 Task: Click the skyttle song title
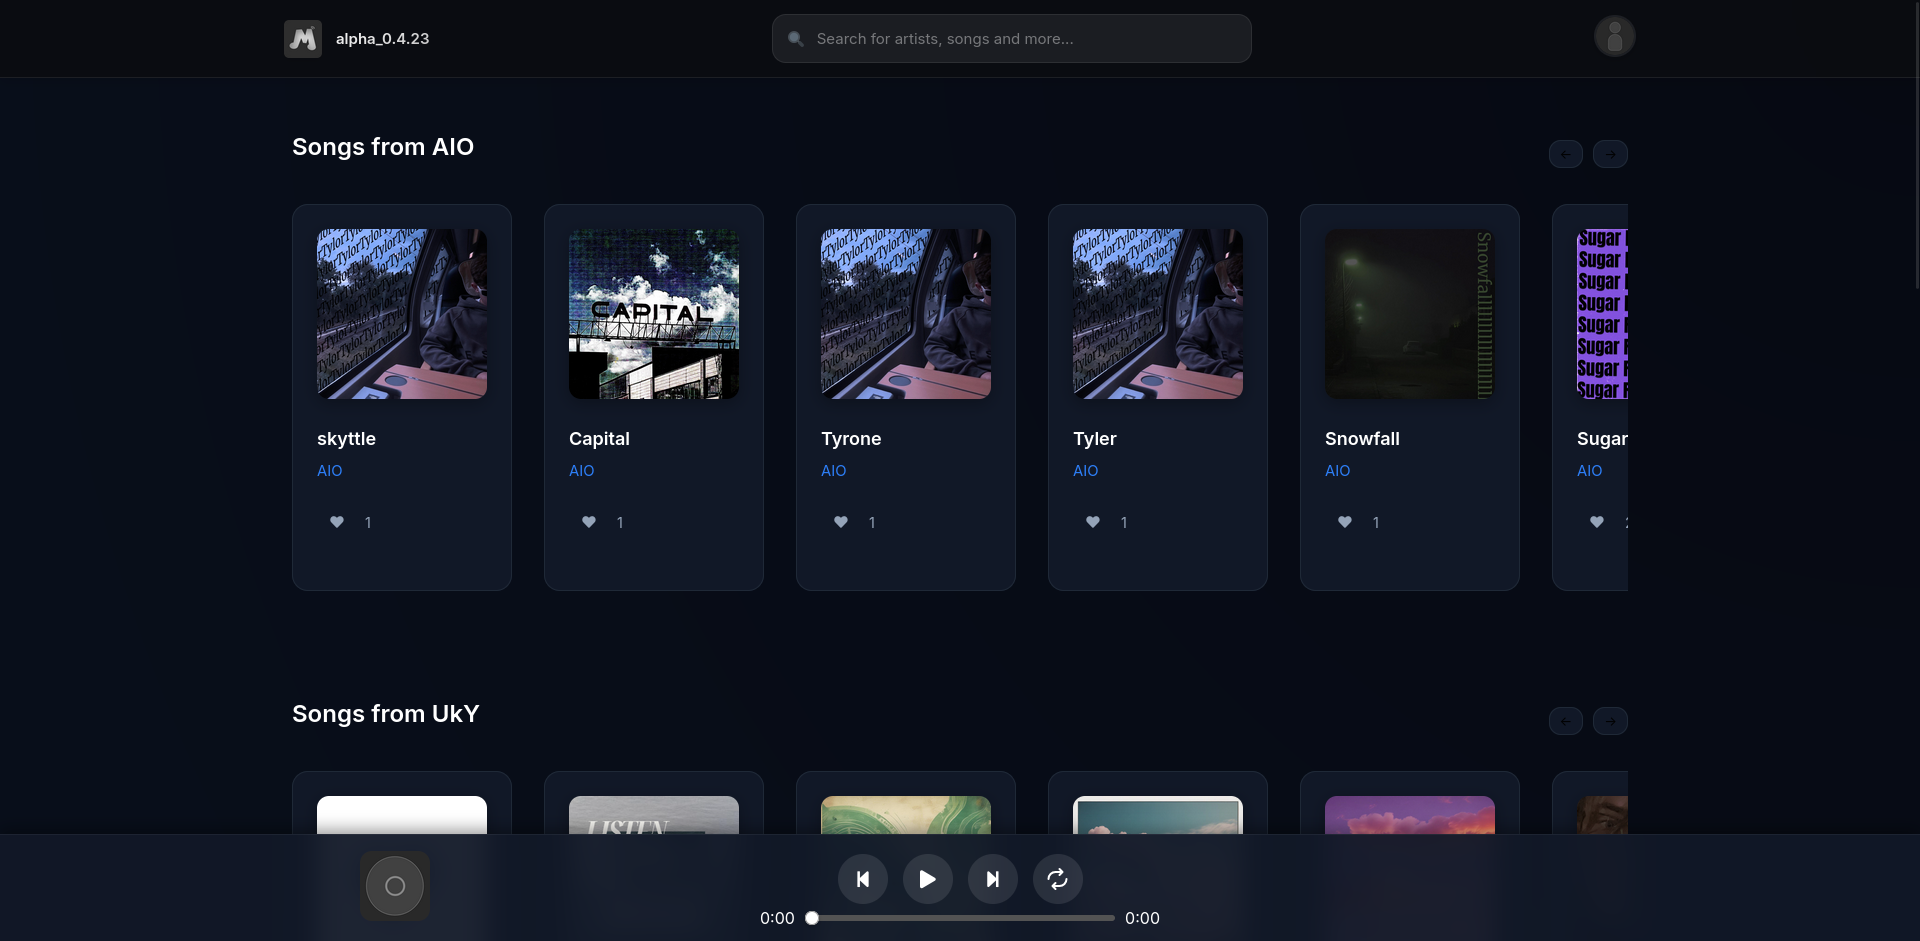pos(347,439)
